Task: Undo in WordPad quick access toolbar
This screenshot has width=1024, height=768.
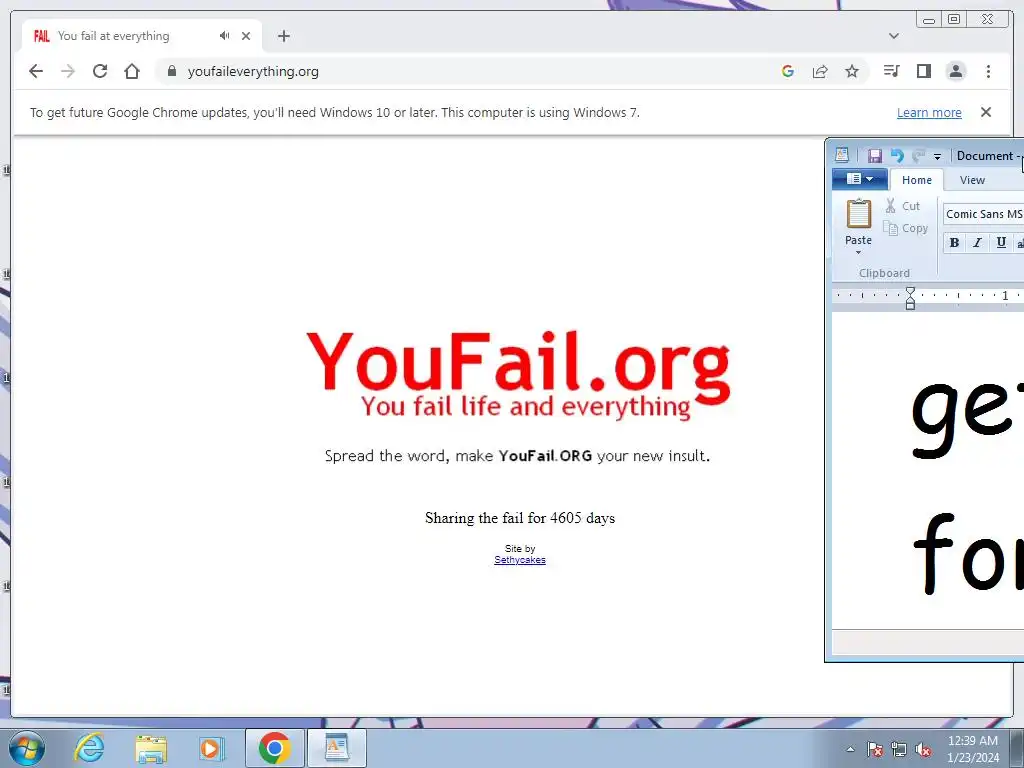Action: coord(897,155)
